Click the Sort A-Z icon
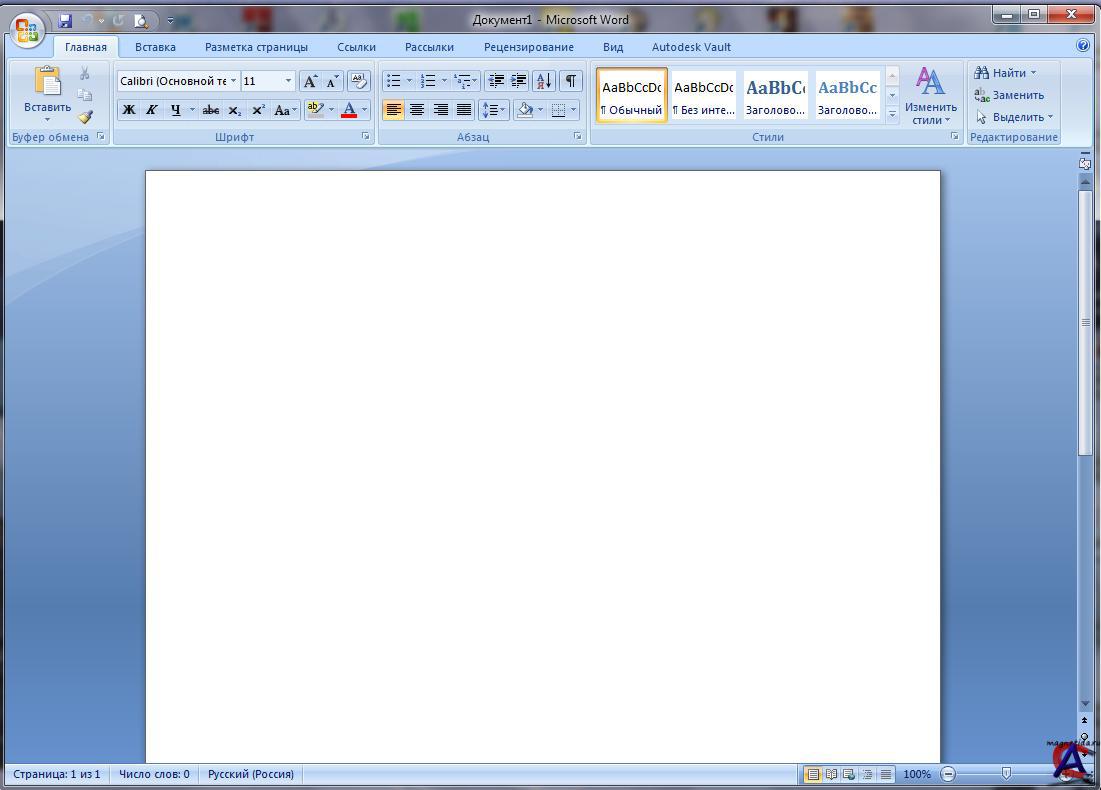 (543, 81)
